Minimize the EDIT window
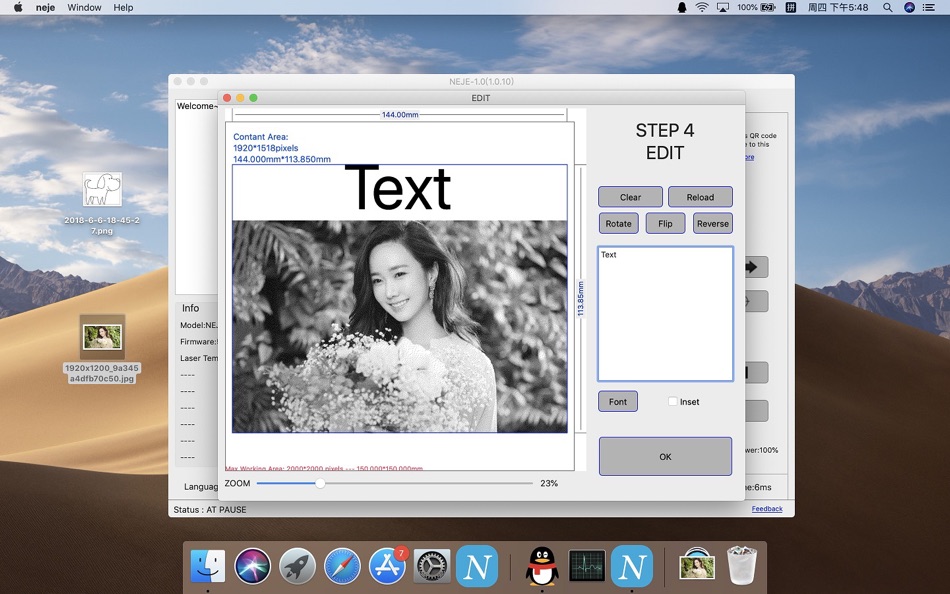The image size is (950, 594). coord(241,98)
